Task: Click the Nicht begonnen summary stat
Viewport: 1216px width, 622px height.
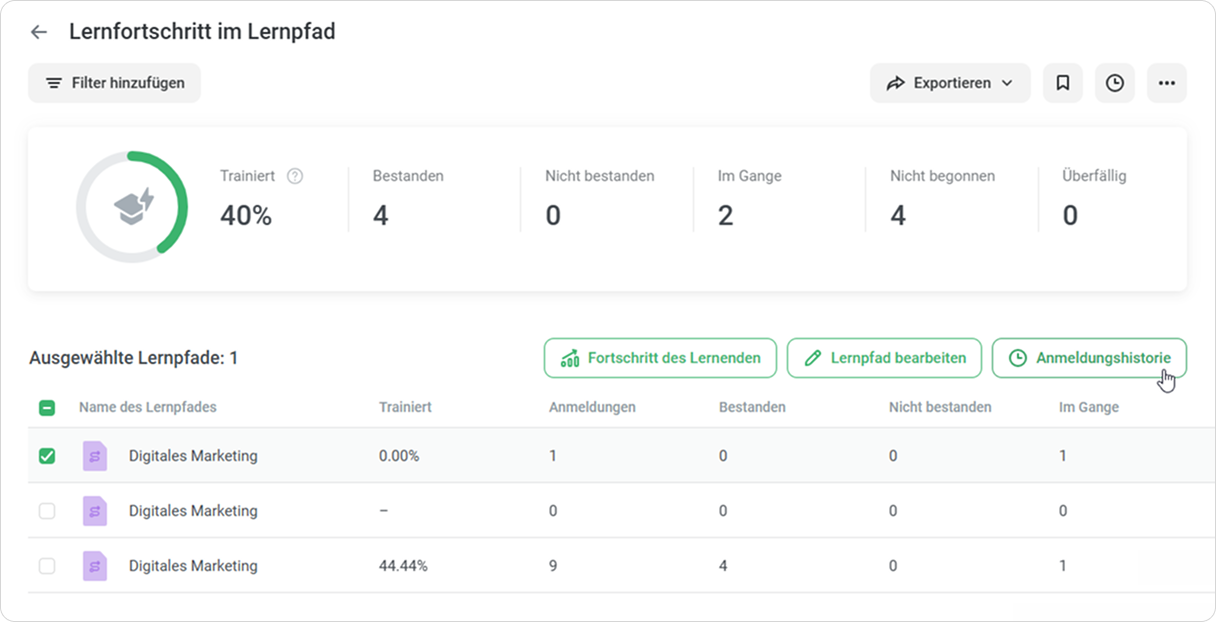Action: click(x=942, y=200)
